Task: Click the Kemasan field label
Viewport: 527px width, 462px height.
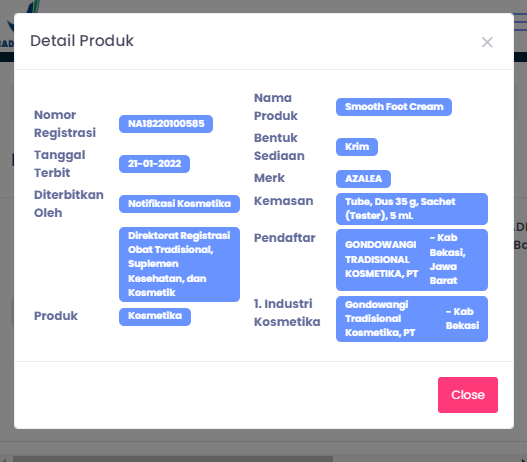Action: (x=284, y=201)
